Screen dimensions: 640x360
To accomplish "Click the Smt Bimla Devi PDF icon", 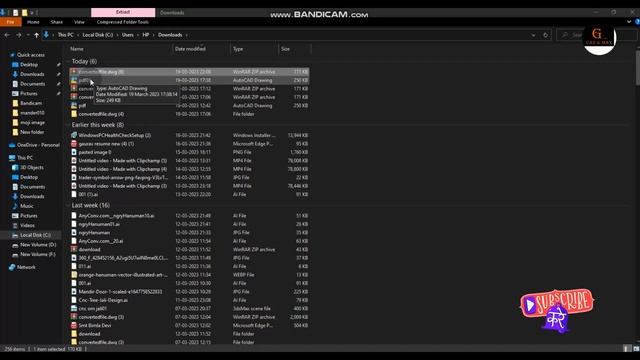I will tap(74, 325).
